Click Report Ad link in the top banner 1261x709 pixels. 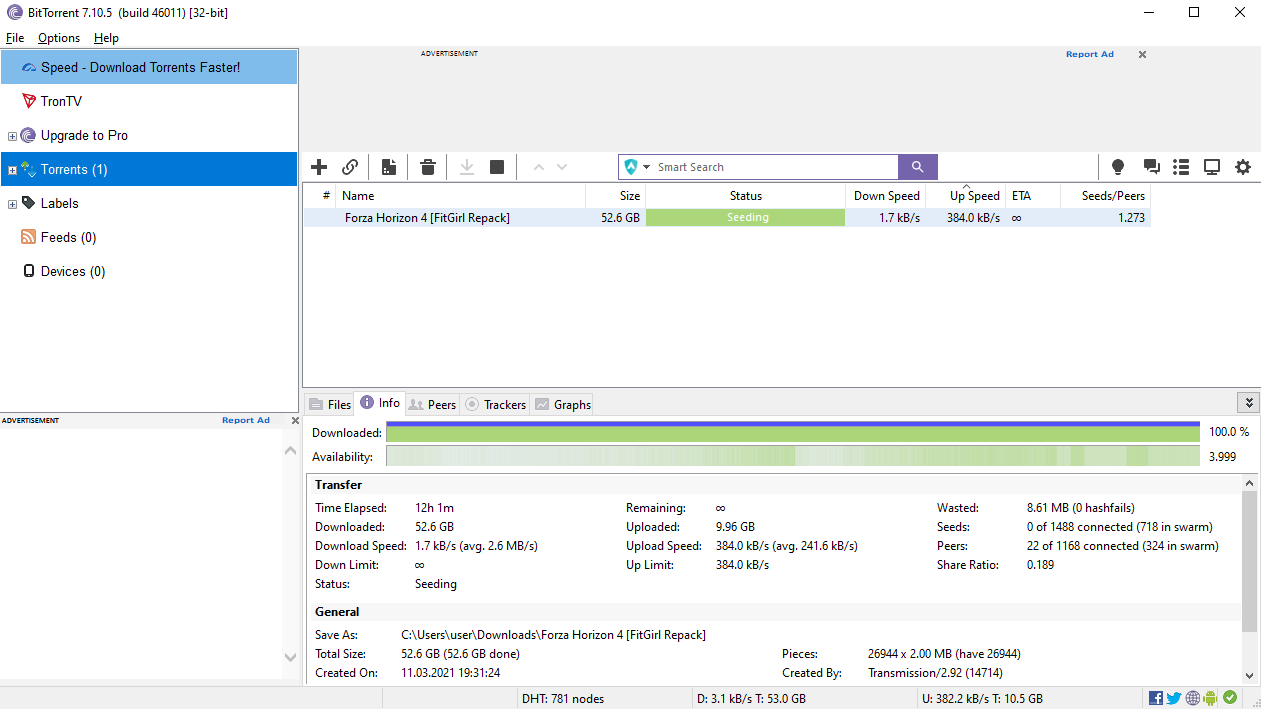[1089, 54]
